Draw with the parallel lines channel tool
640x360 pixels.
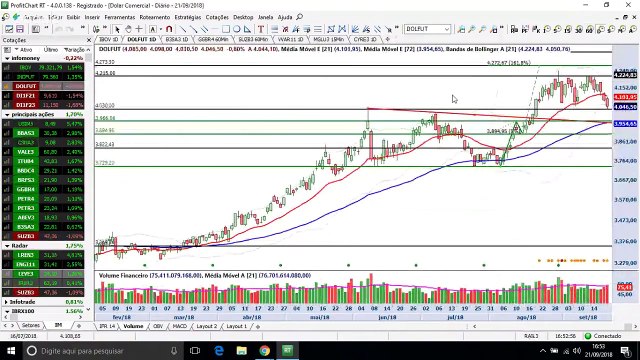tap(204, 29)
